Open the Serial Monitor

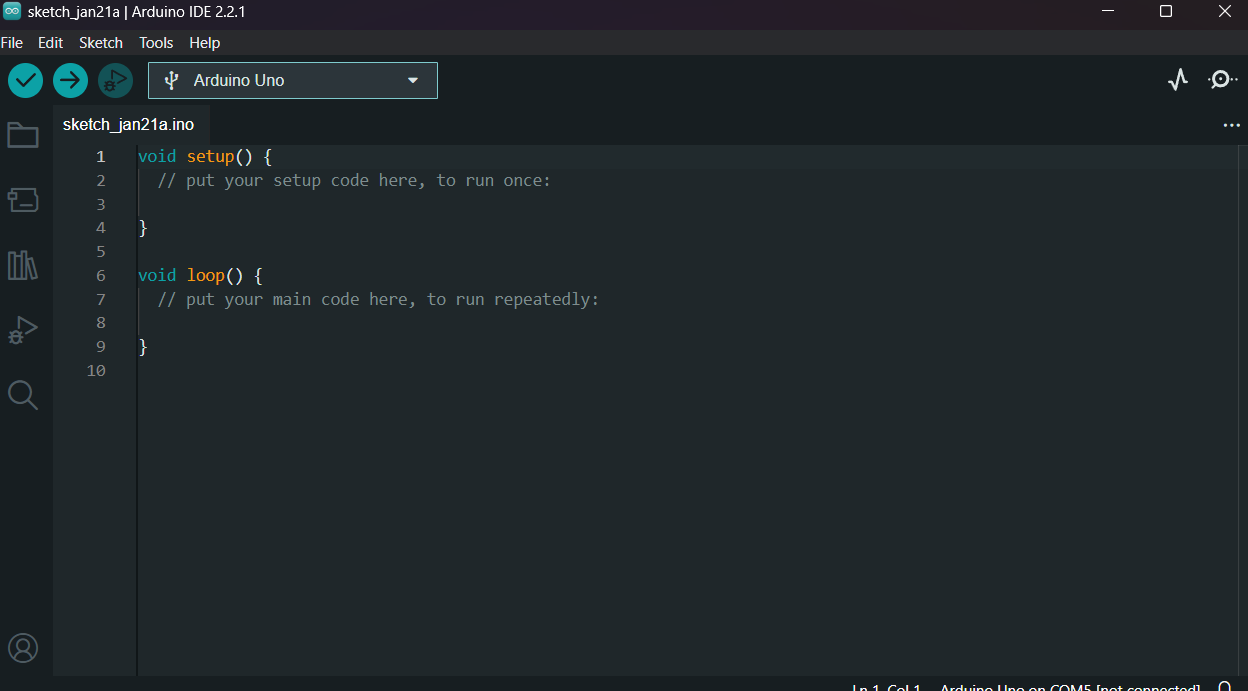pos(1222,80)
